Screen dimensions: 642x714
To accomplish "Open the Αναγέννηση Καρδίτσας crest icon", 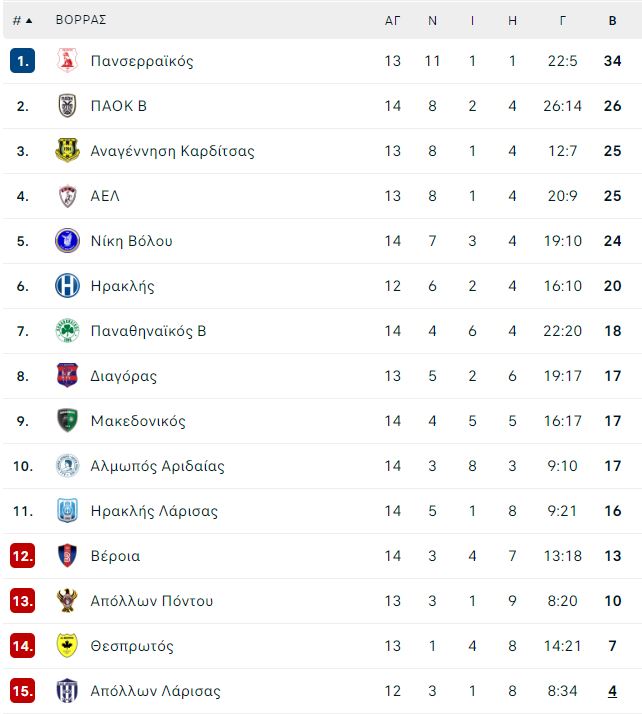I will point(67,151).
